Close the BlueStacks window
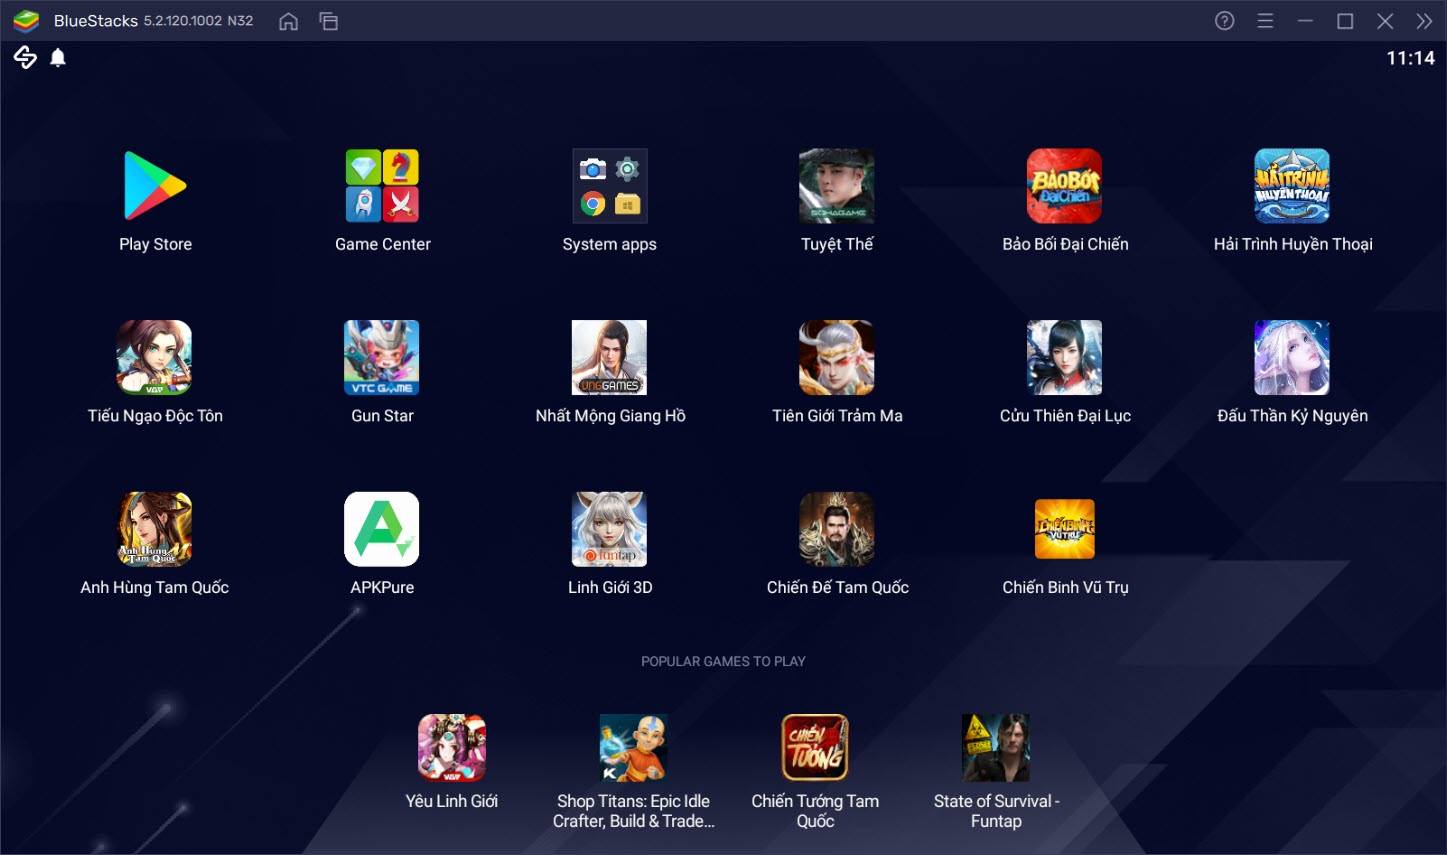 tap(1385, 21)
